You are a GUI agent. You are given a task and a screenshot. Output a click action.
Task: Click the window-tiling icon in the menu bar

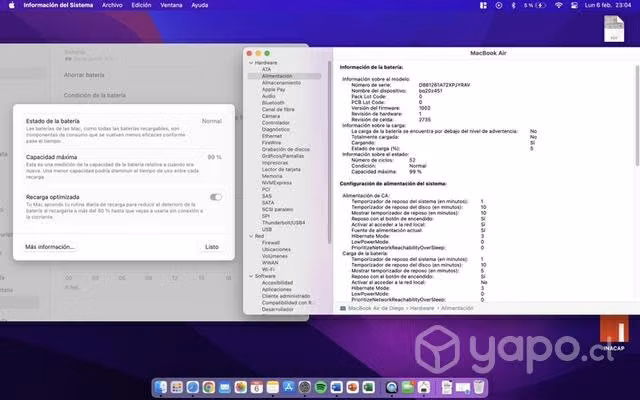pos(483,5)
